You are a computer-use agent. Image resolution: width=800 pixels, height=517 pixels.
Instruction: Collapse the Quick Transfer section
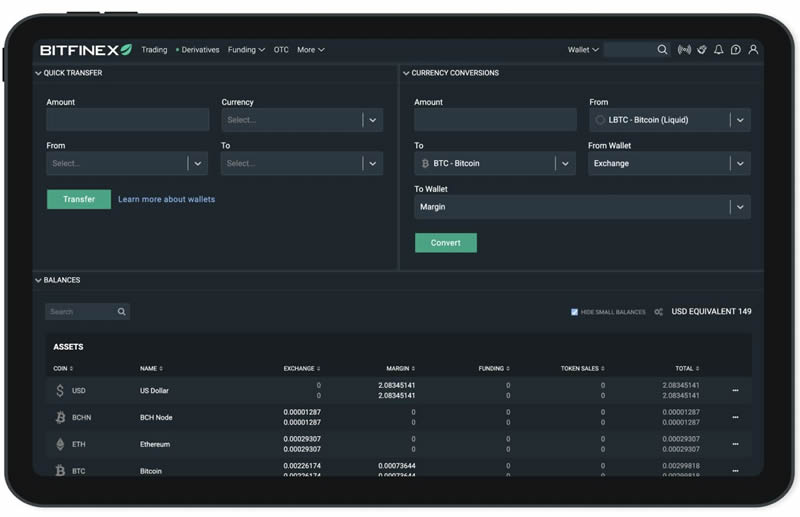[38, 73]
